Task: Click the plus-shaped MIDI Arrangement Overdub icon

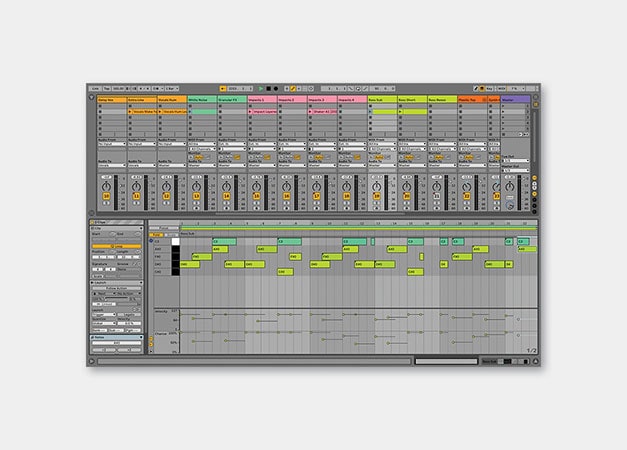Action: pos(287,88)
